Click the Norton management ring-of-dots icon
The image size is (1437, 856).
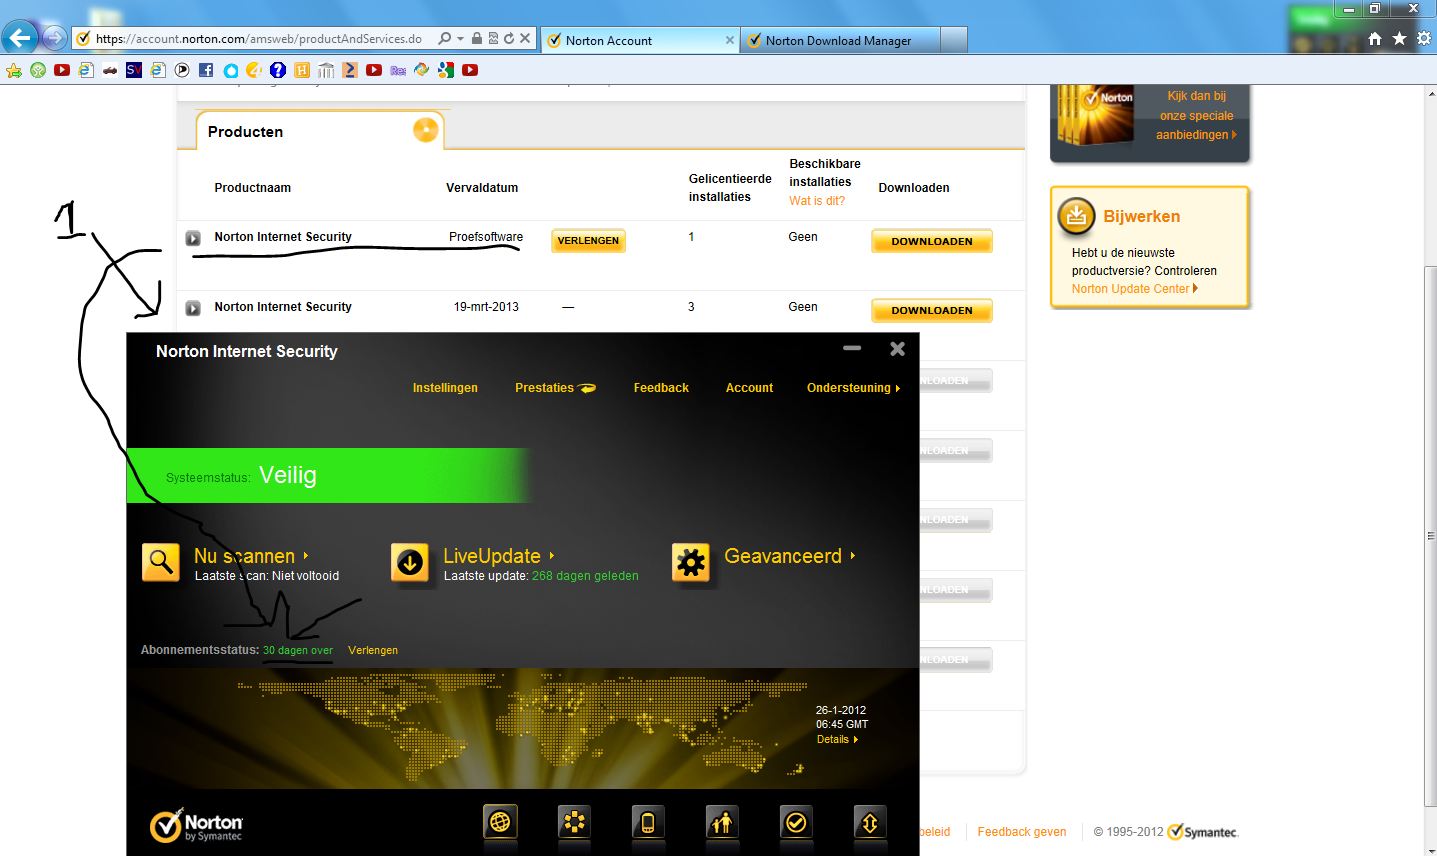click(574, 822)
